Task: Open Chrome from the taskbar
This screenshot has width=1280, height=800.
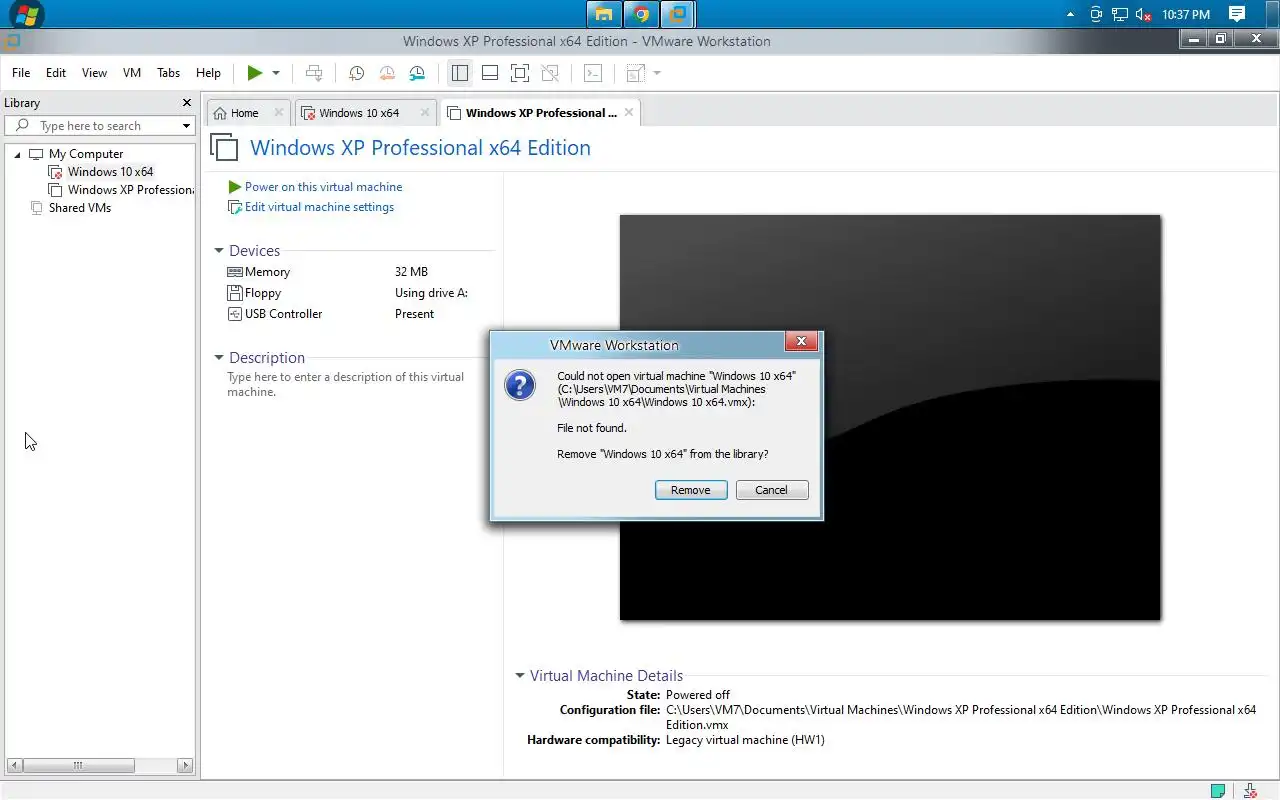Action: [641, 14]
